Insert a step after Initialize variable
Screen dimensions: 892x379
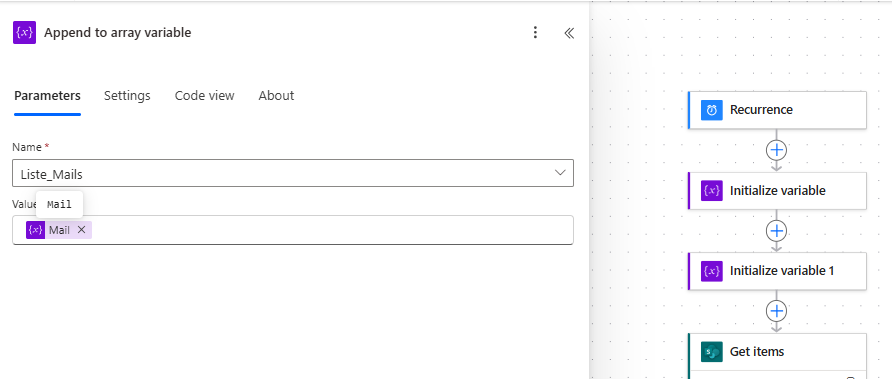pyautogui.click(x=777, y=230)
